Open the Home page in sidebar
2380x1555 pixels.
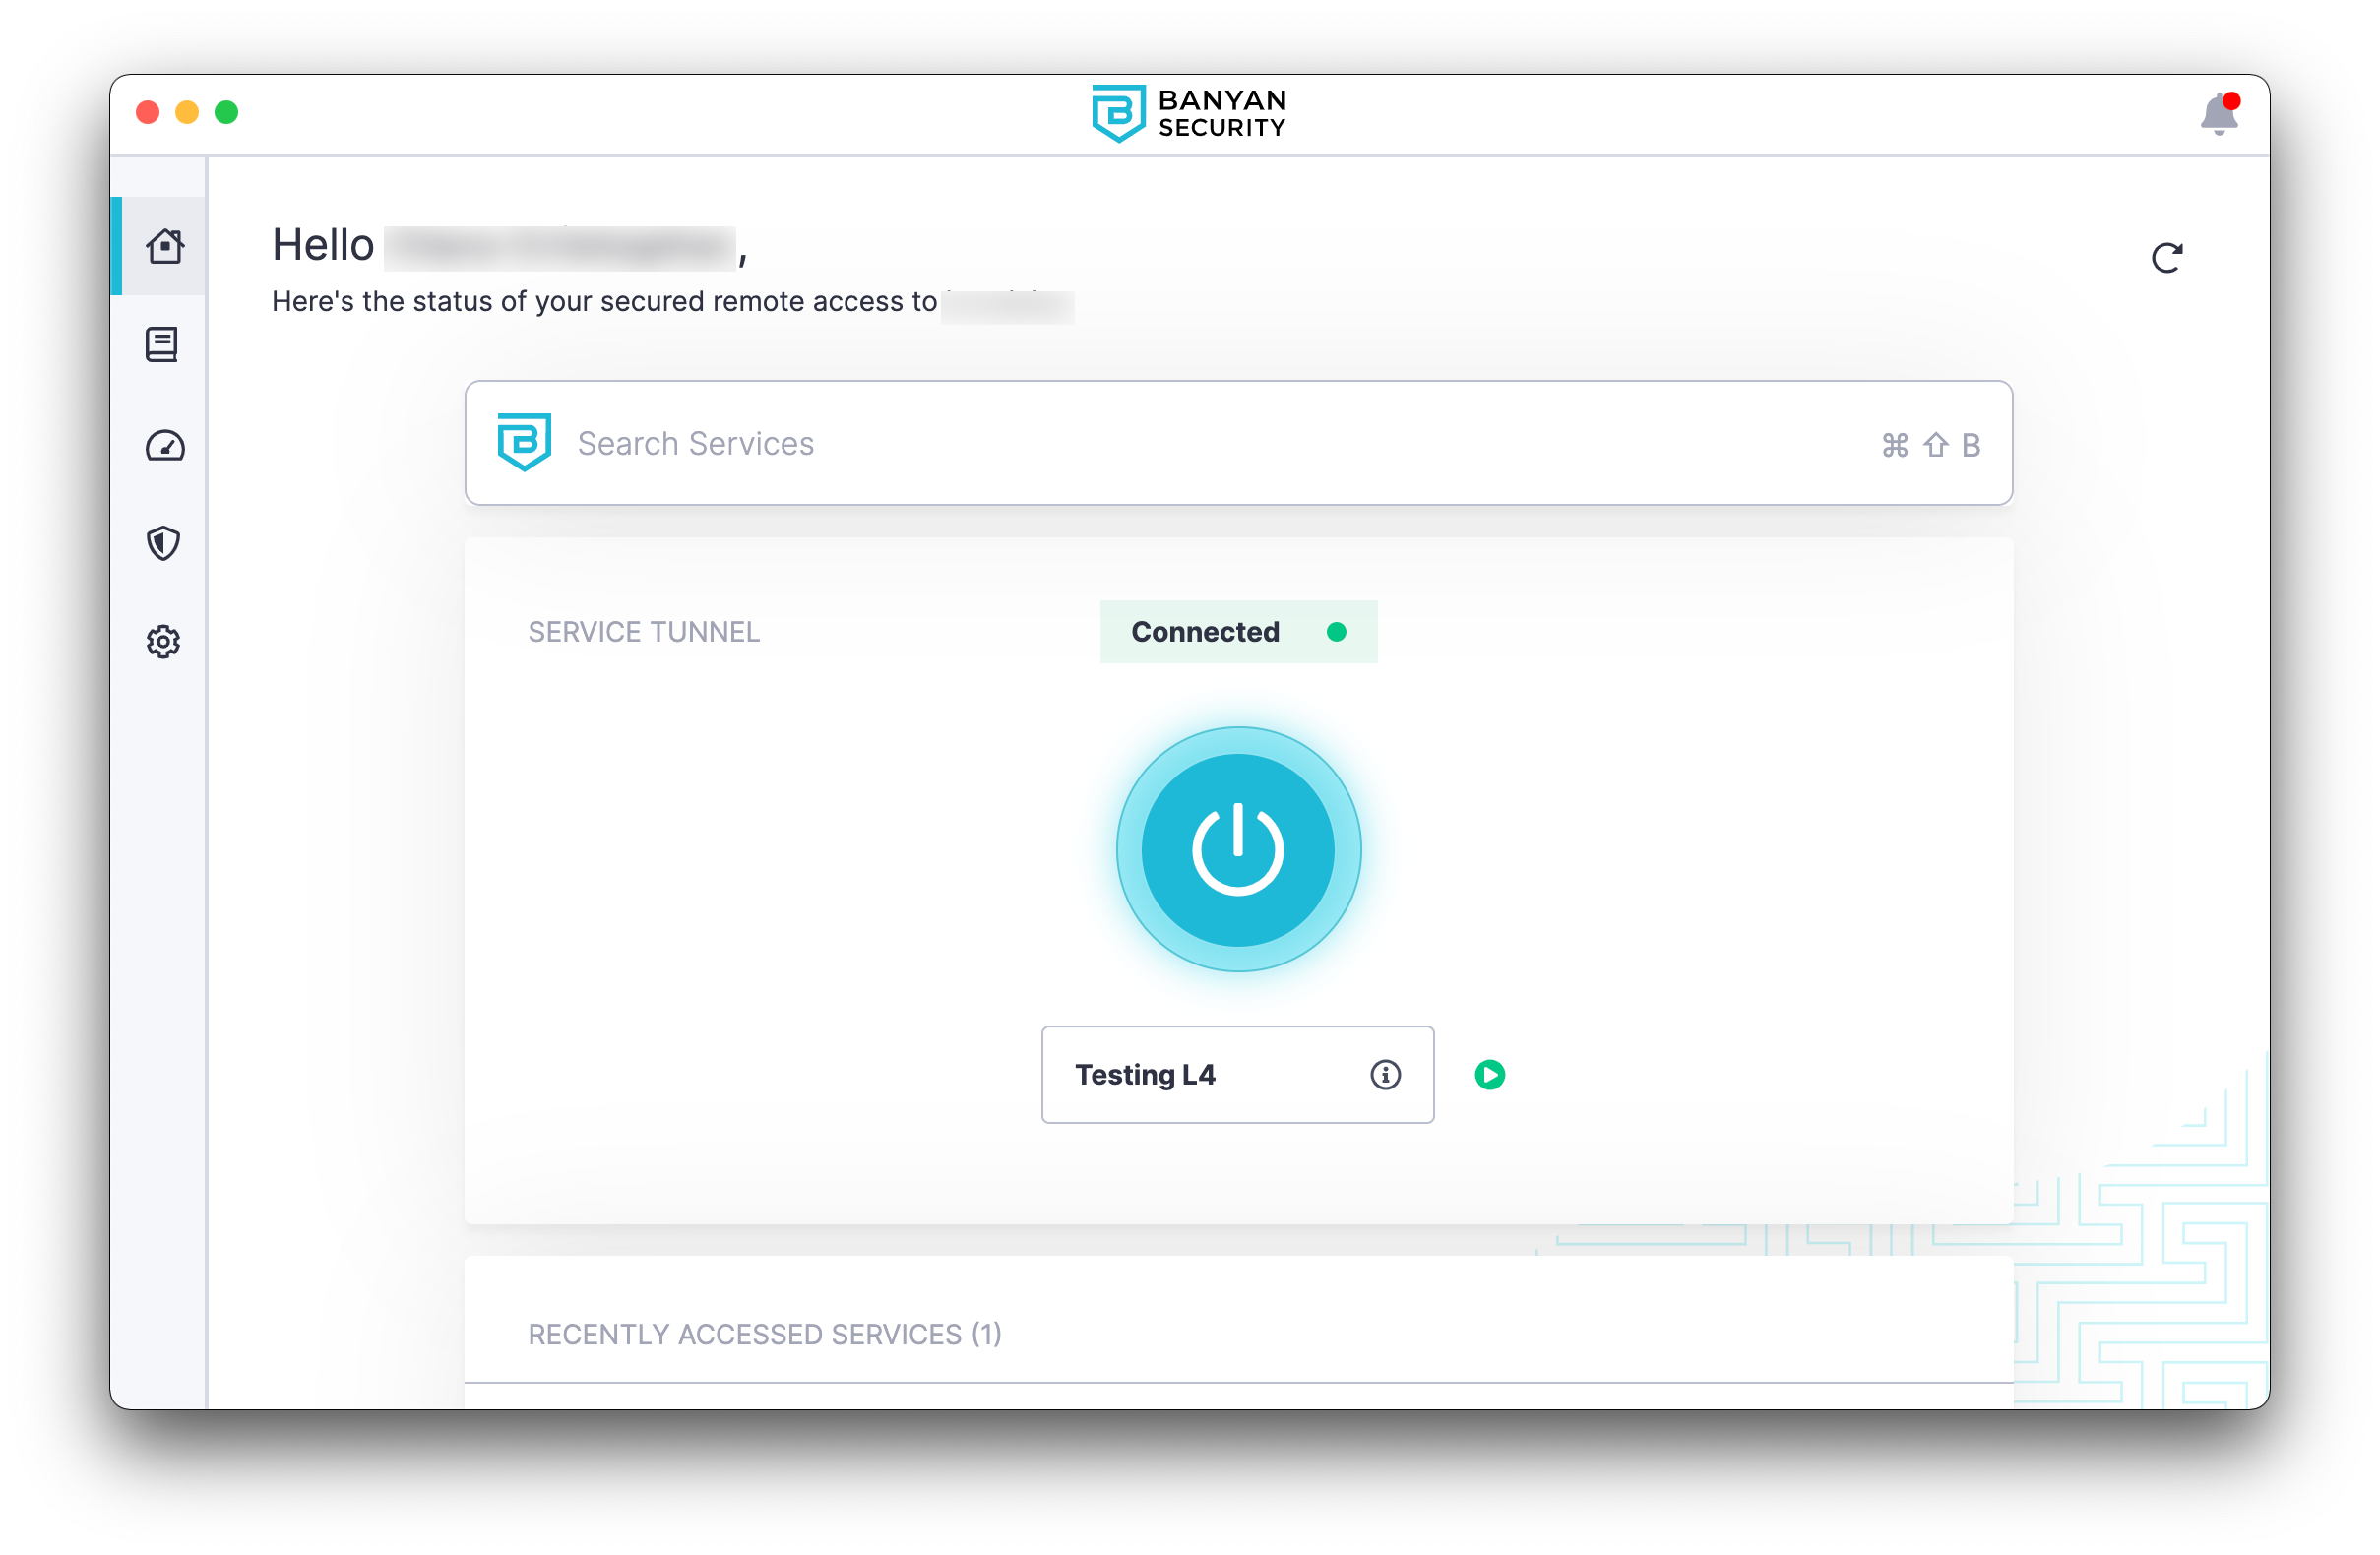point(164,246)
